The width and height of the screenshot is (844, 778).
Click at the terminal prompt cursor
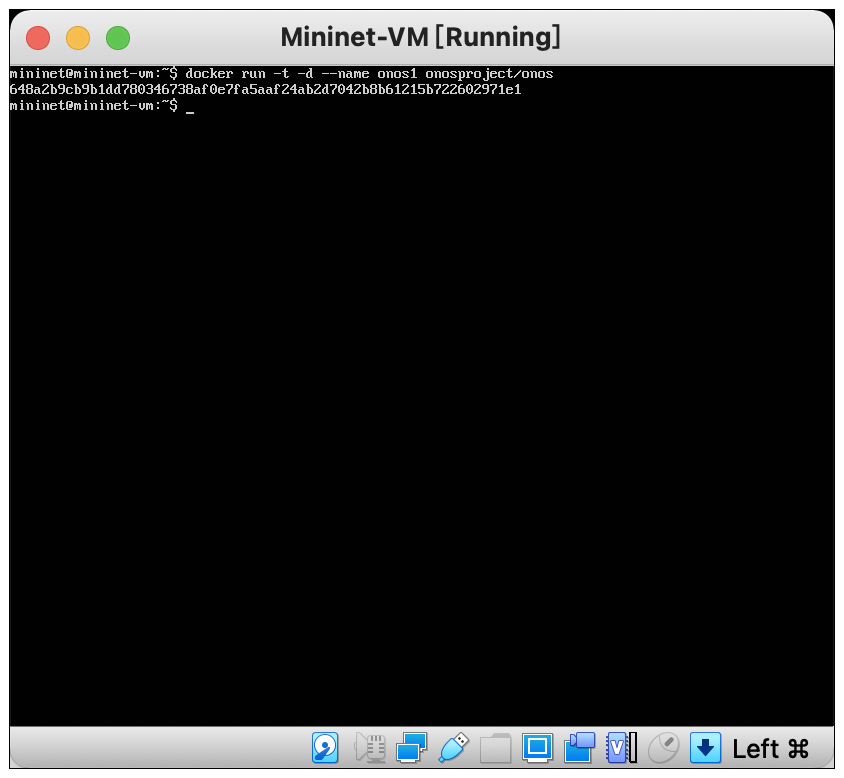pos(189,106)
